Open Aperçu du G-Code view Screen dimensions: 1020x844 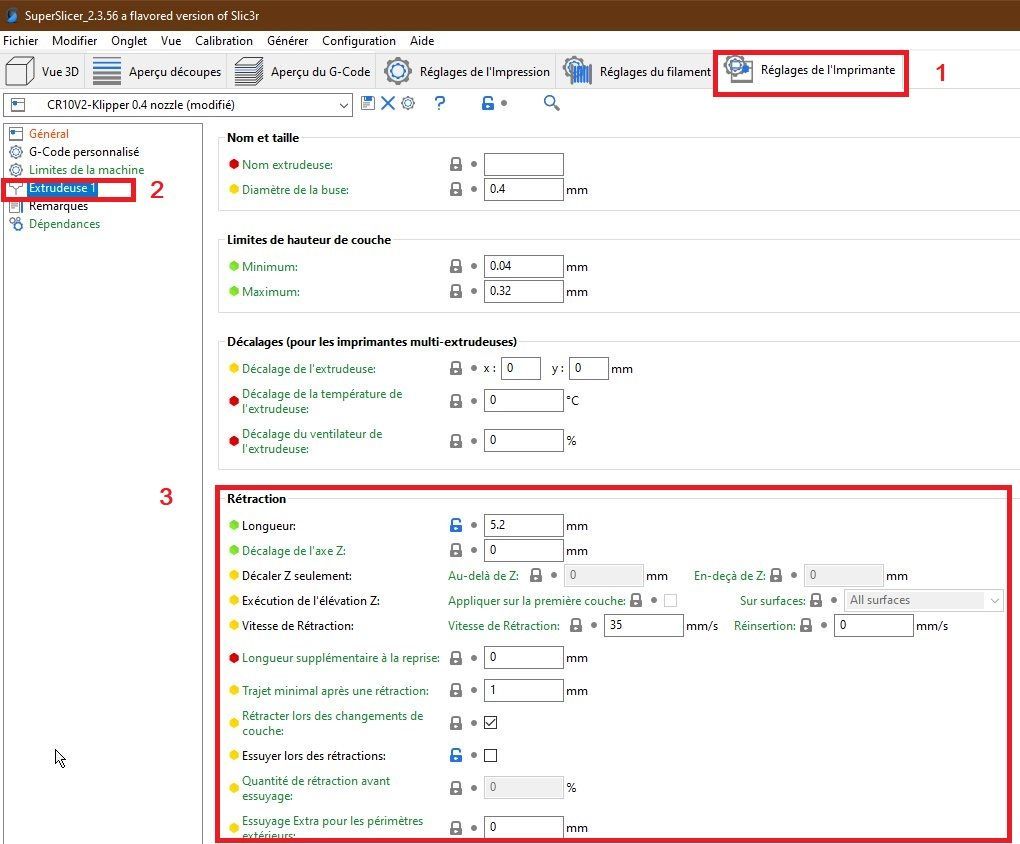302,72
